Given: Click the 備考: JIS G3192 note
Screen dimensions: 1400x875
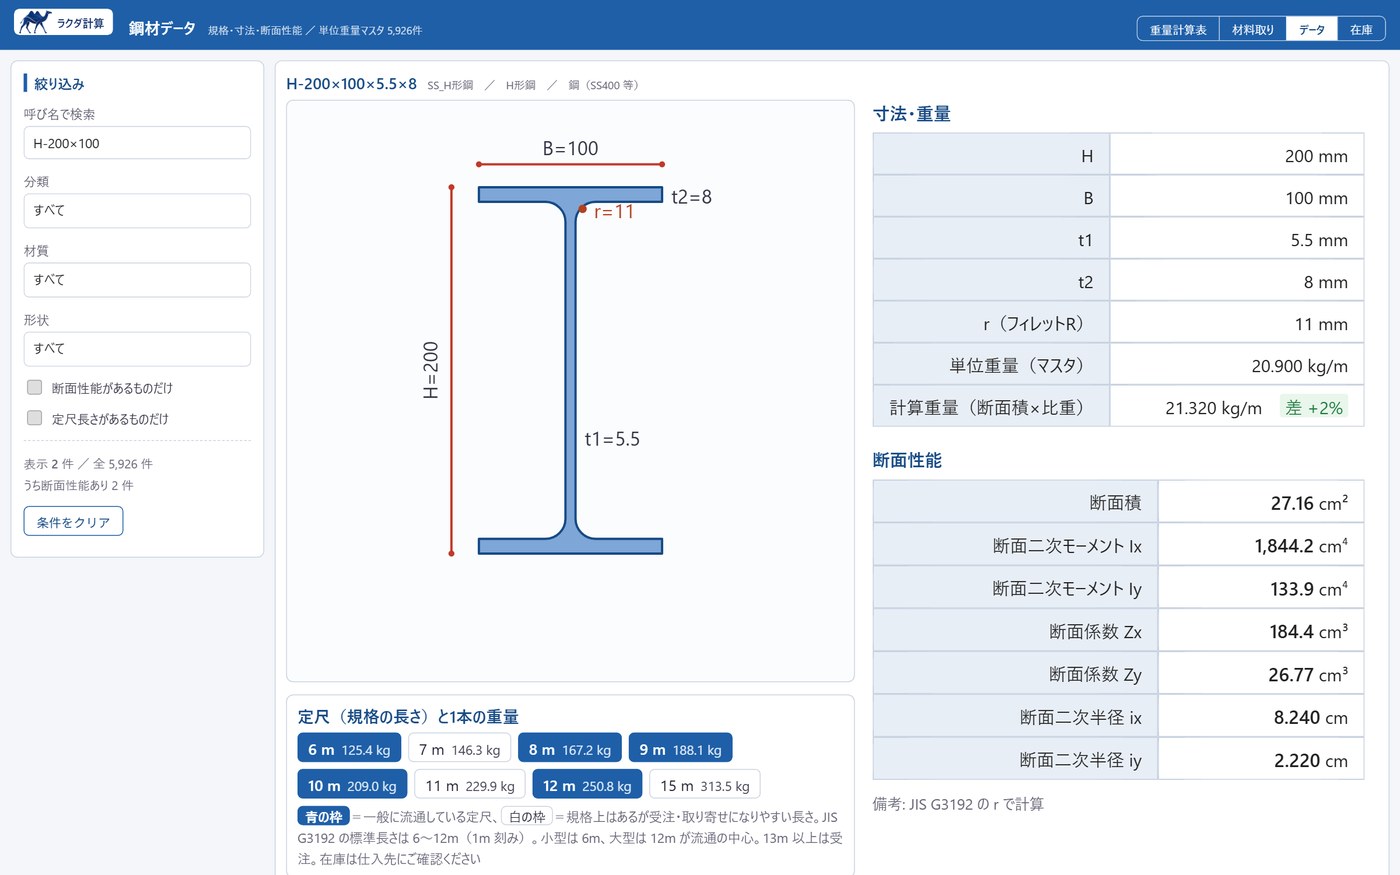Looking at the screenshot, I should pos(958,804).
